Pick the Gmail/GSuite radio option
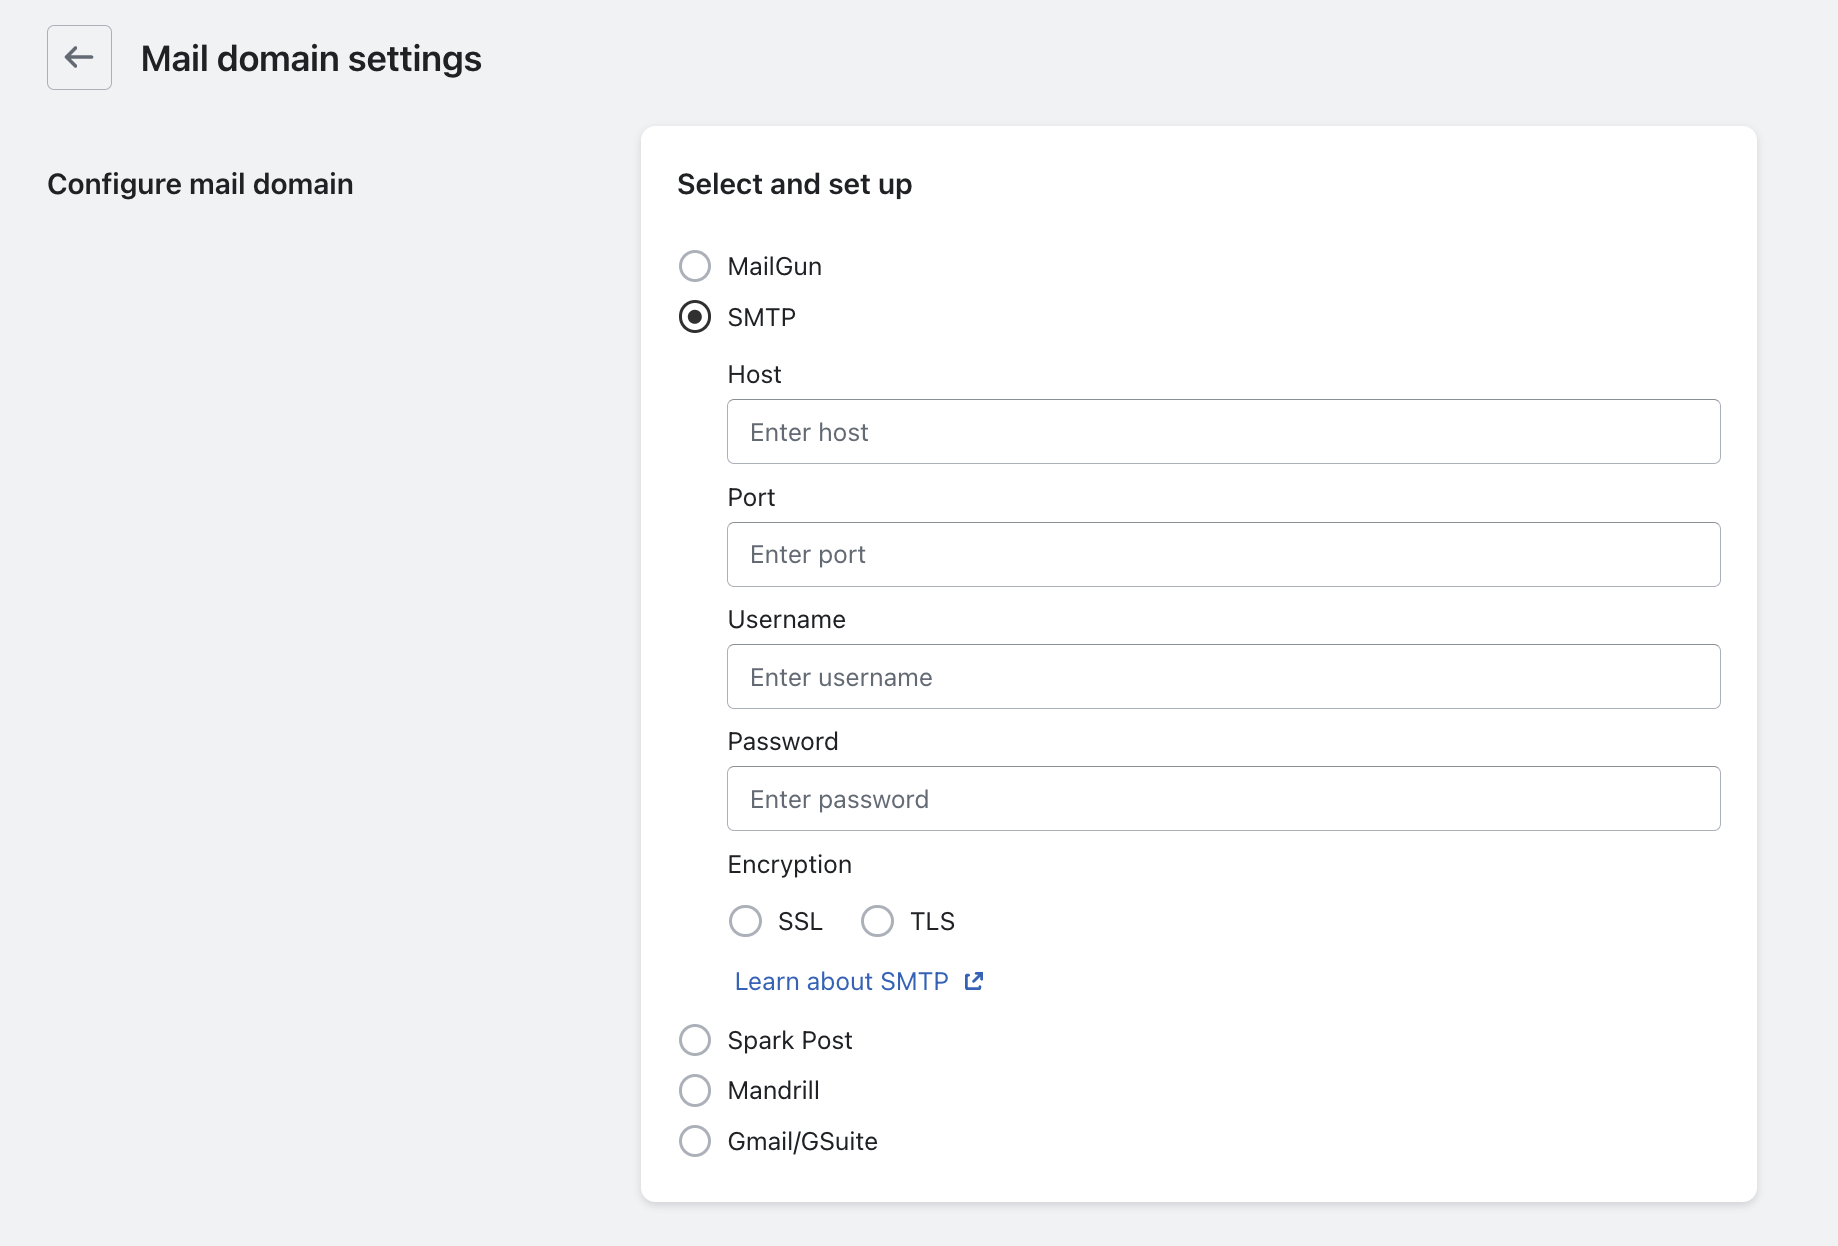Image resolution: width=1838 pixels, height=1246 pixels. 695,1141
